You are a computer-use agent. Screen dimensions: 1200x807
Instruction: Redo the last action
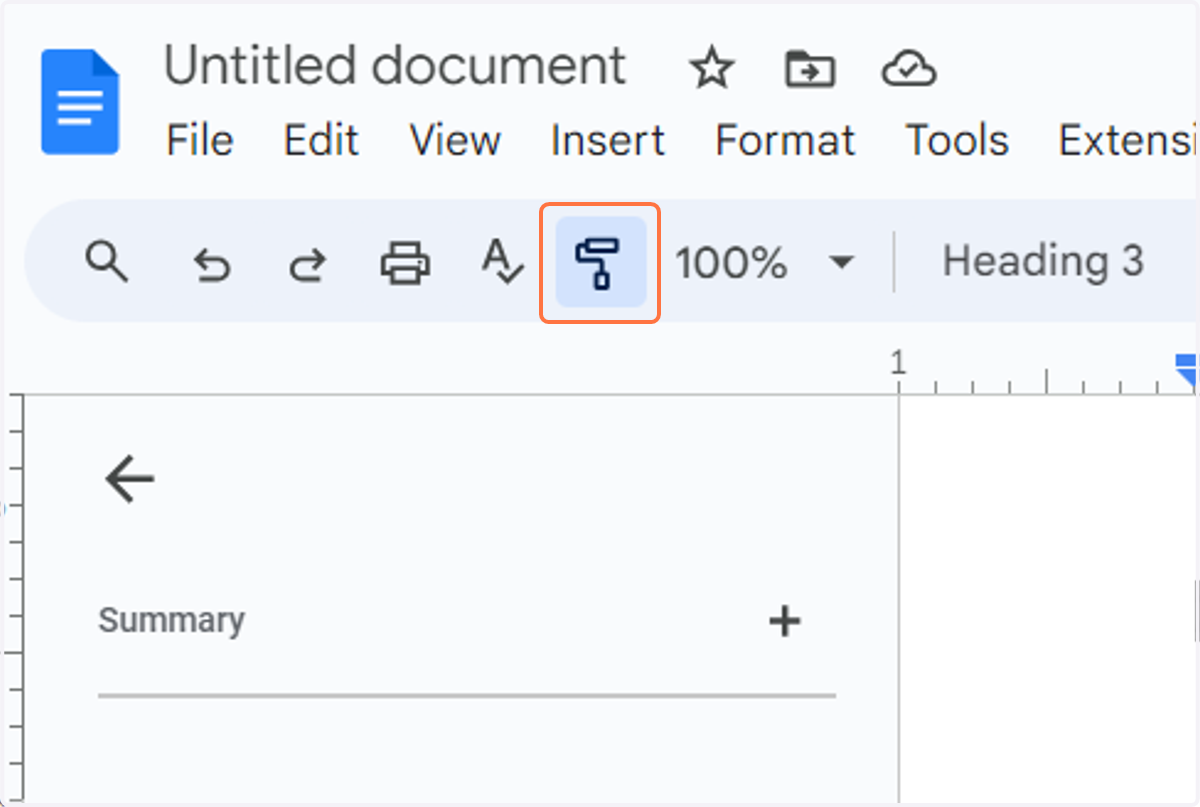(307, 265)
